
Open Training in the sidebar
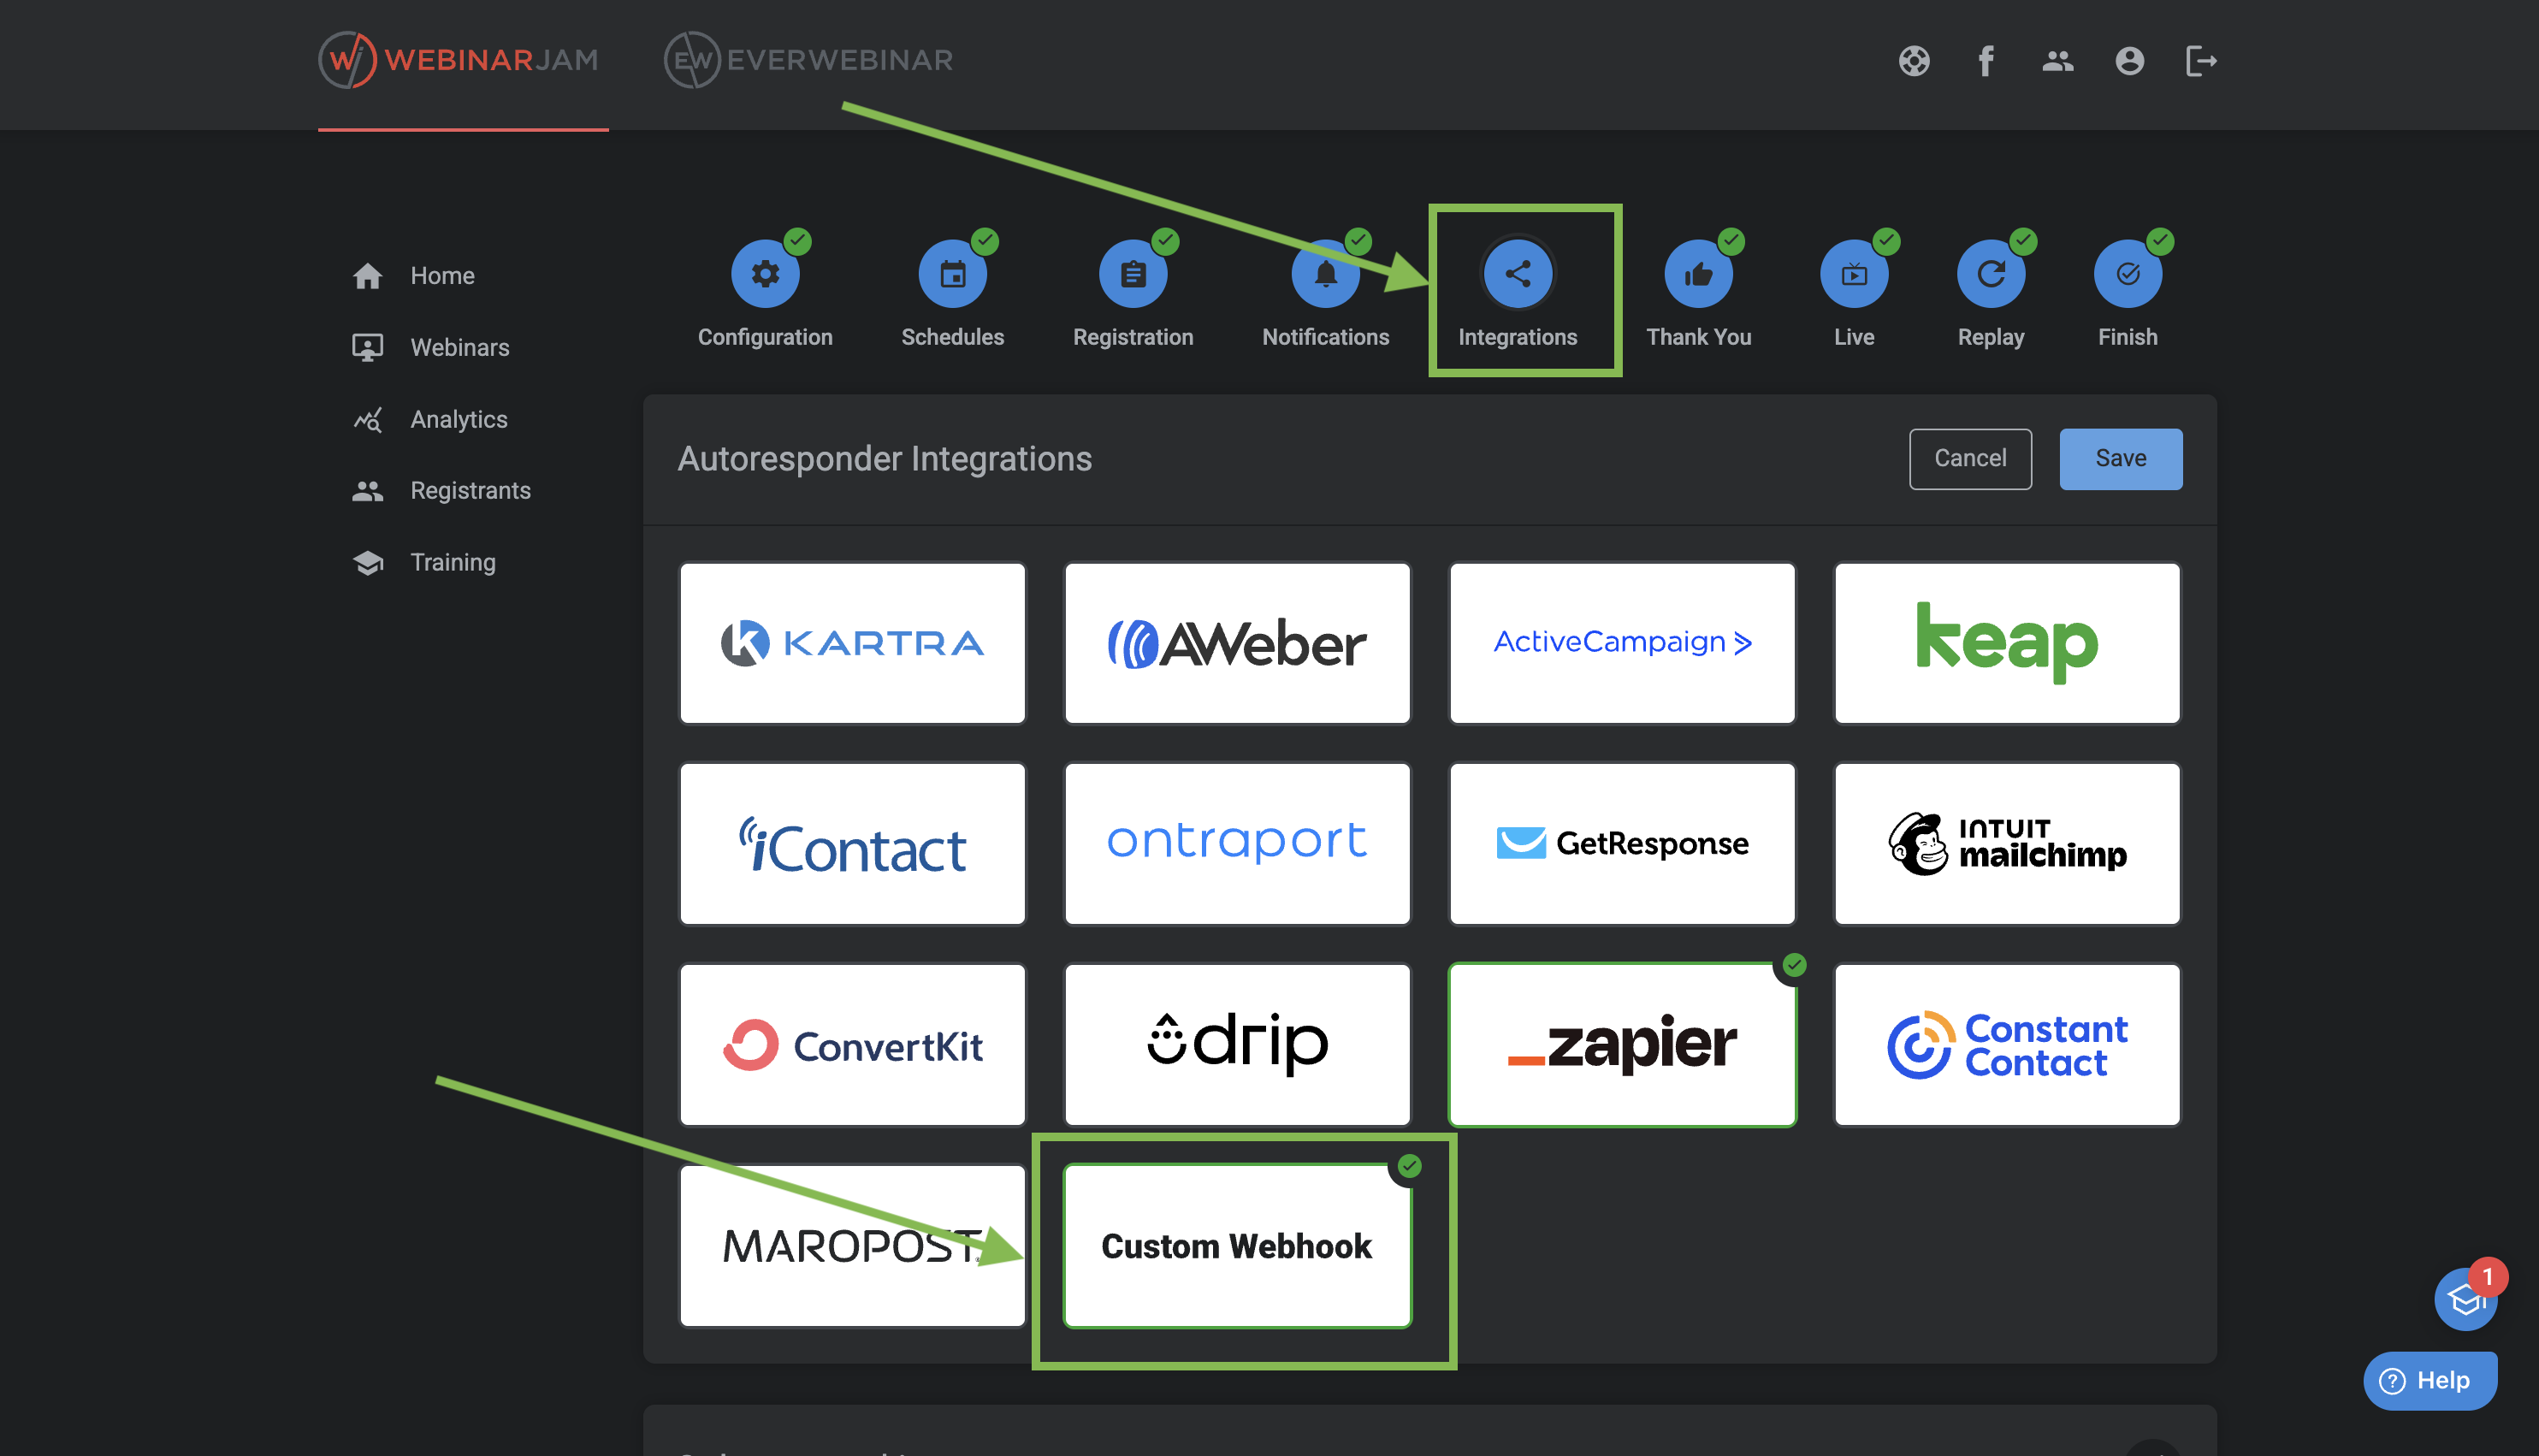coord(452,563)
